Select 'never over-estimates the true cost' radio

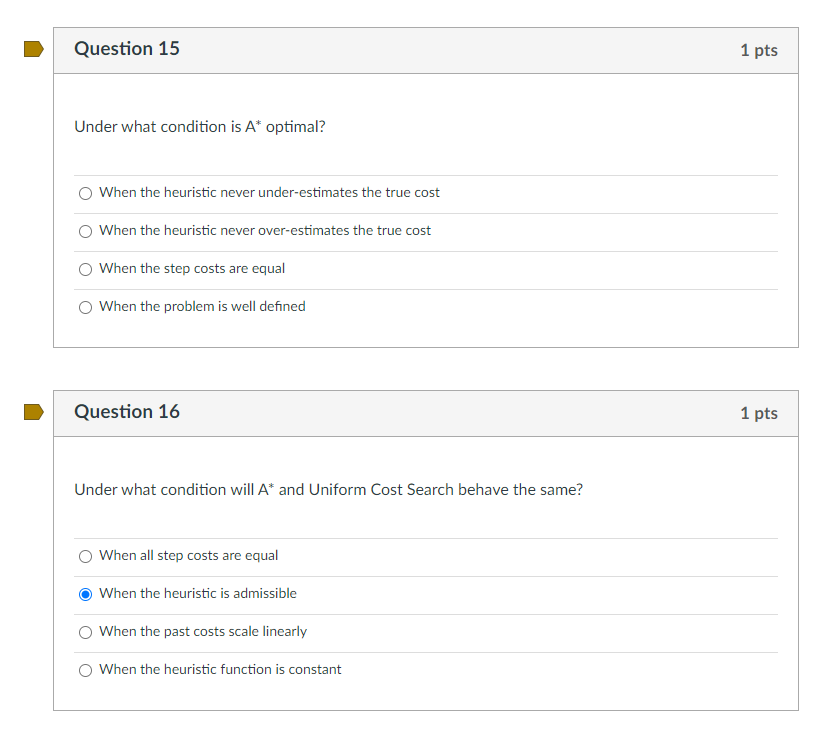click(x=85, y=231)
